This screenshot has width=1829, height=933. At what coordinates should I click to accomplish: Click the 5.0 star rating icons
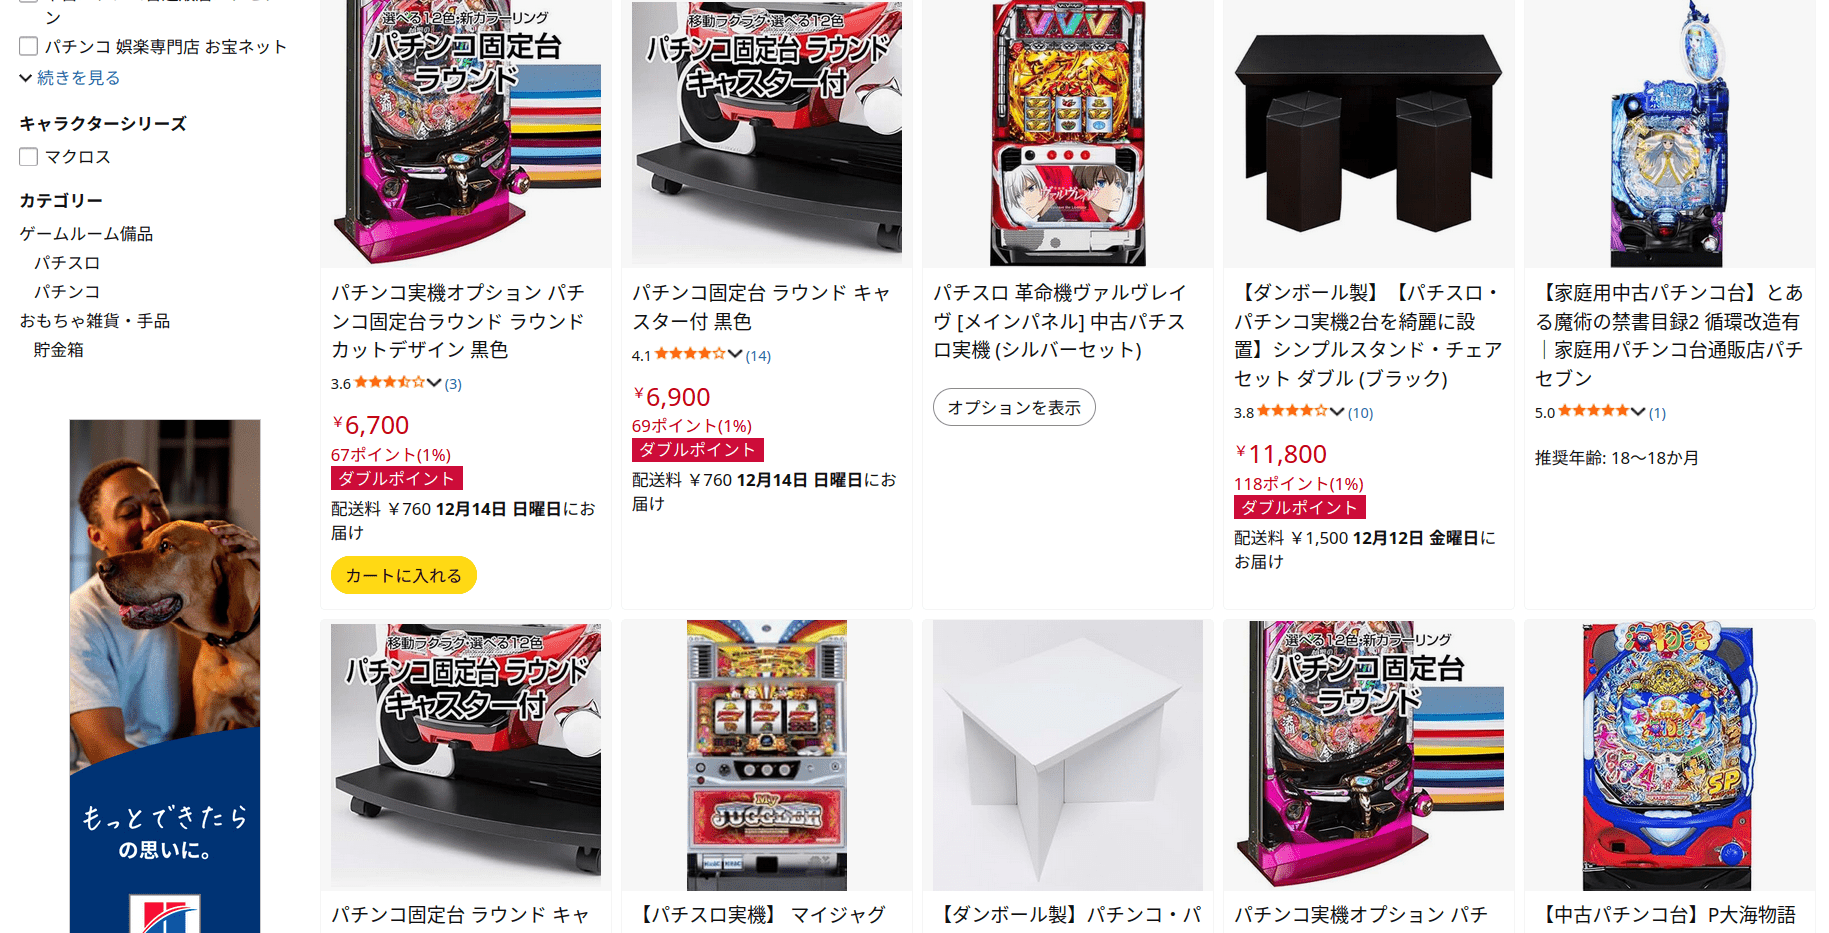coord(1593,412)
